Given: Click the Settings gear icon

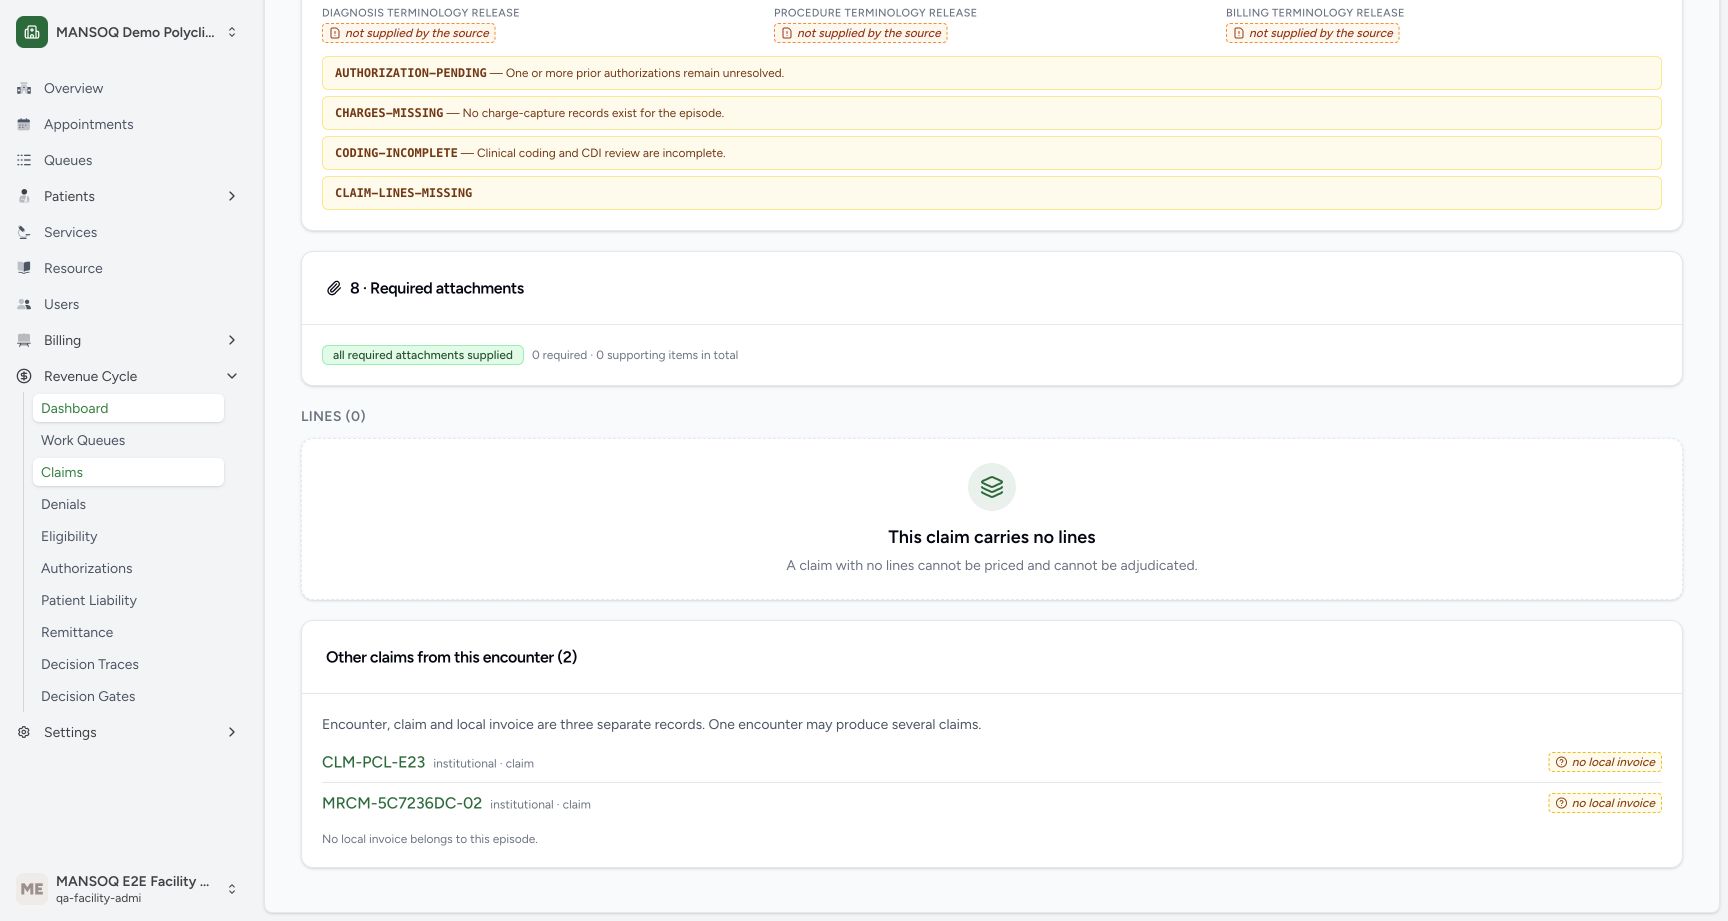Looking at the screenshot, I should (24, 732).
